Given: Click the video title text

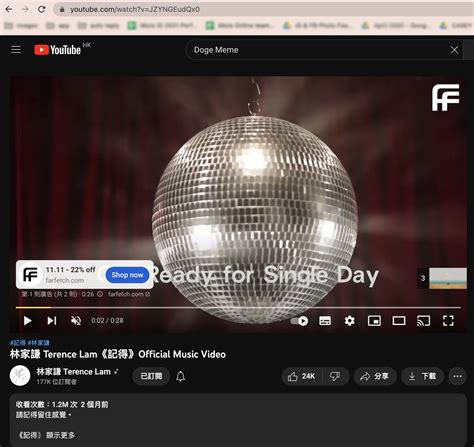Looking at the screenshot, I should pyautogui.click(x=118, y=354).
